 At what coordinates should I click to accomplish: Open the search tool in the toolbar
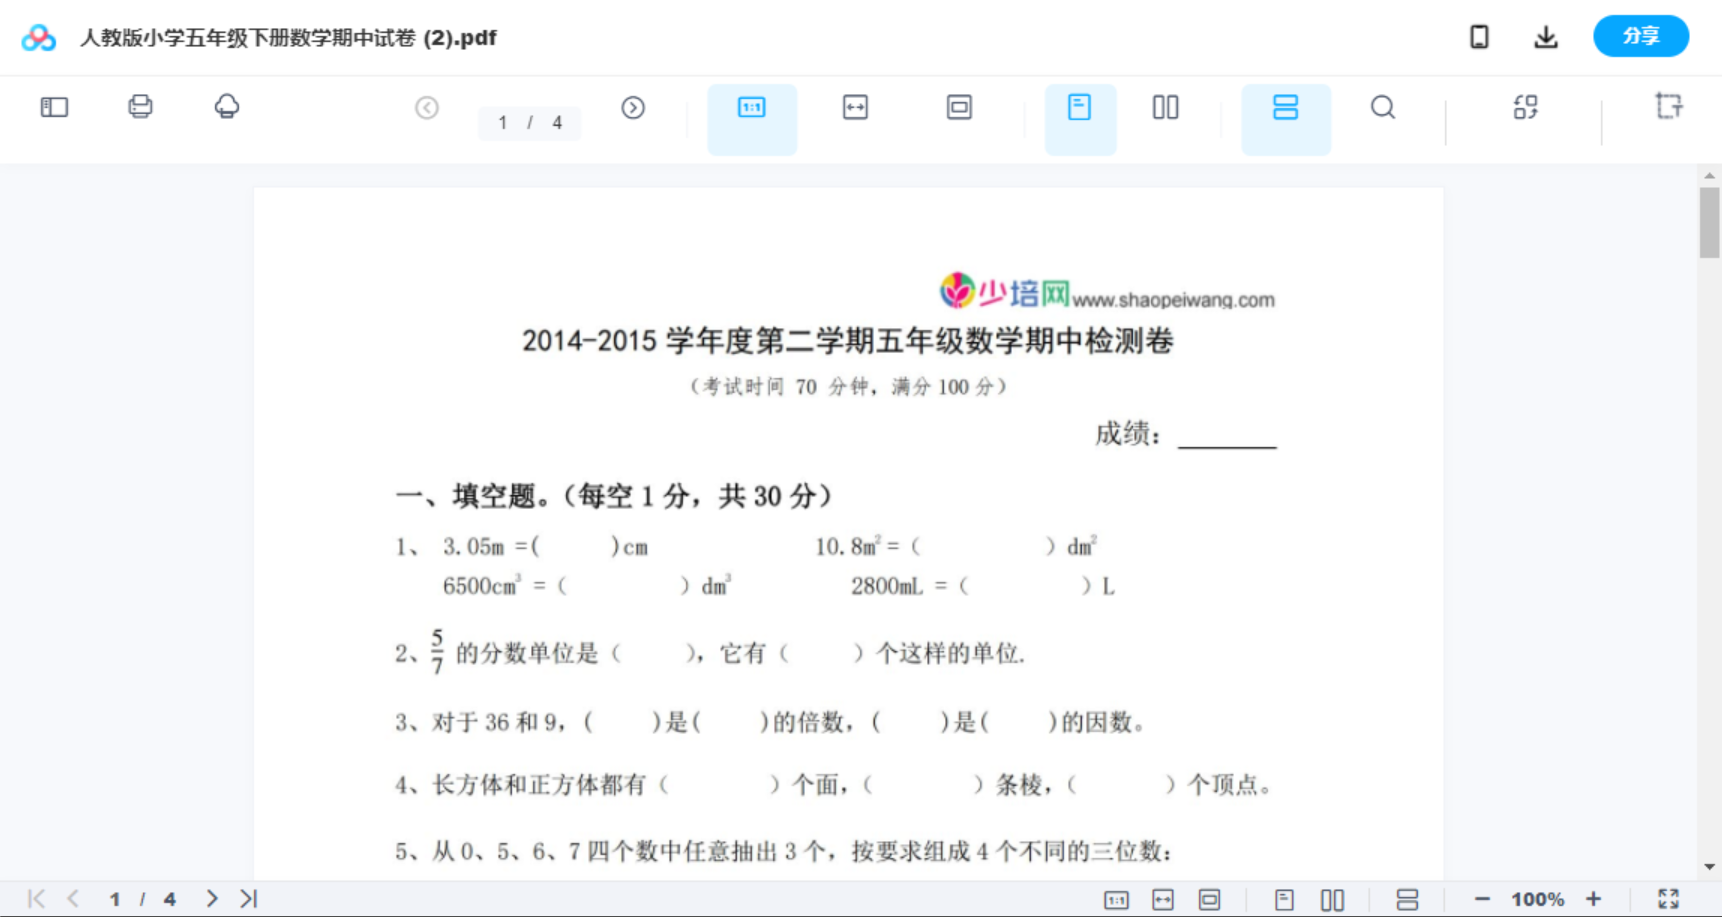pyautogui.click(x=1382, y=106)
